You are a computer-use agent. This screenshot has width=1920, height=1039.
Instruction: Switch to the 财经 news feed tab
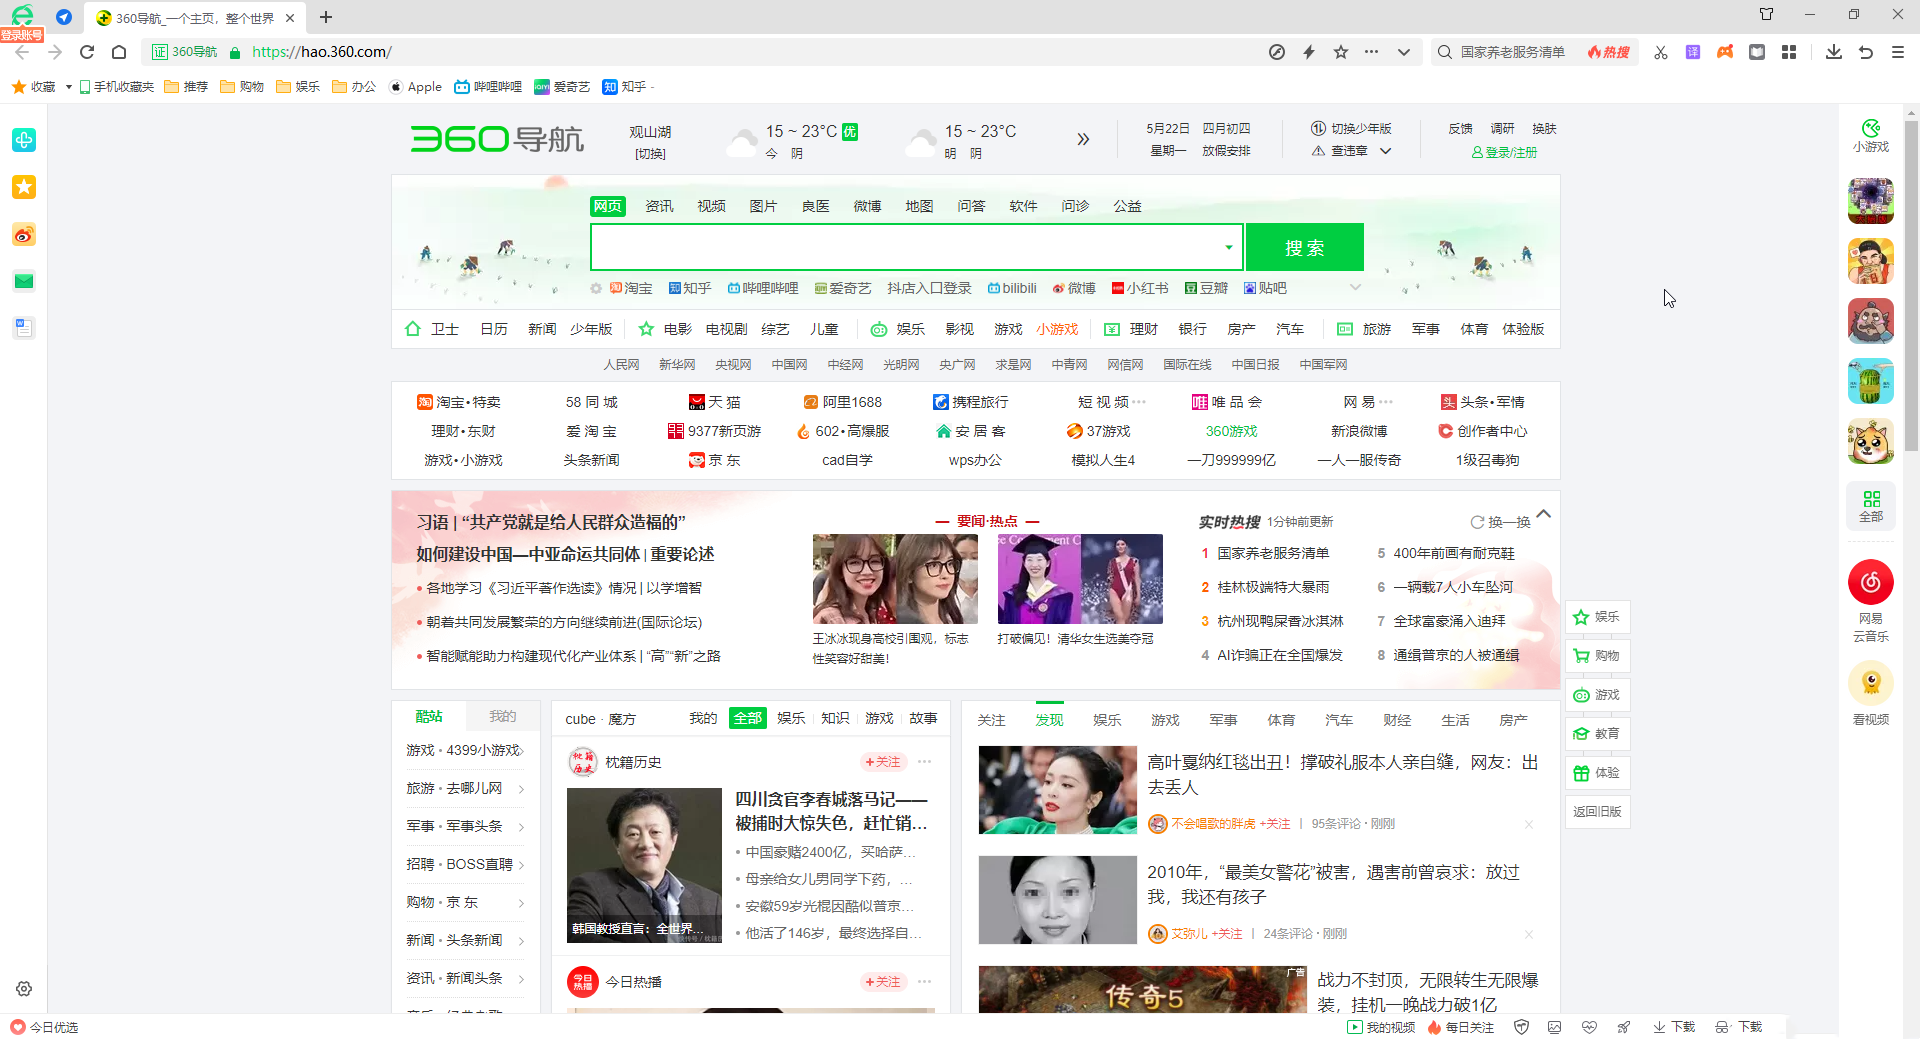(1397, 720)
